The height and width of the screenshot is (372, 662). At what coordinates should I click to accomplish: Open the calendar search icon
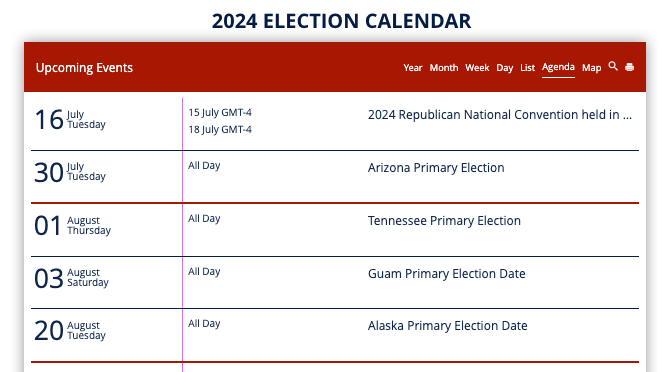click(x=613, y=66)
